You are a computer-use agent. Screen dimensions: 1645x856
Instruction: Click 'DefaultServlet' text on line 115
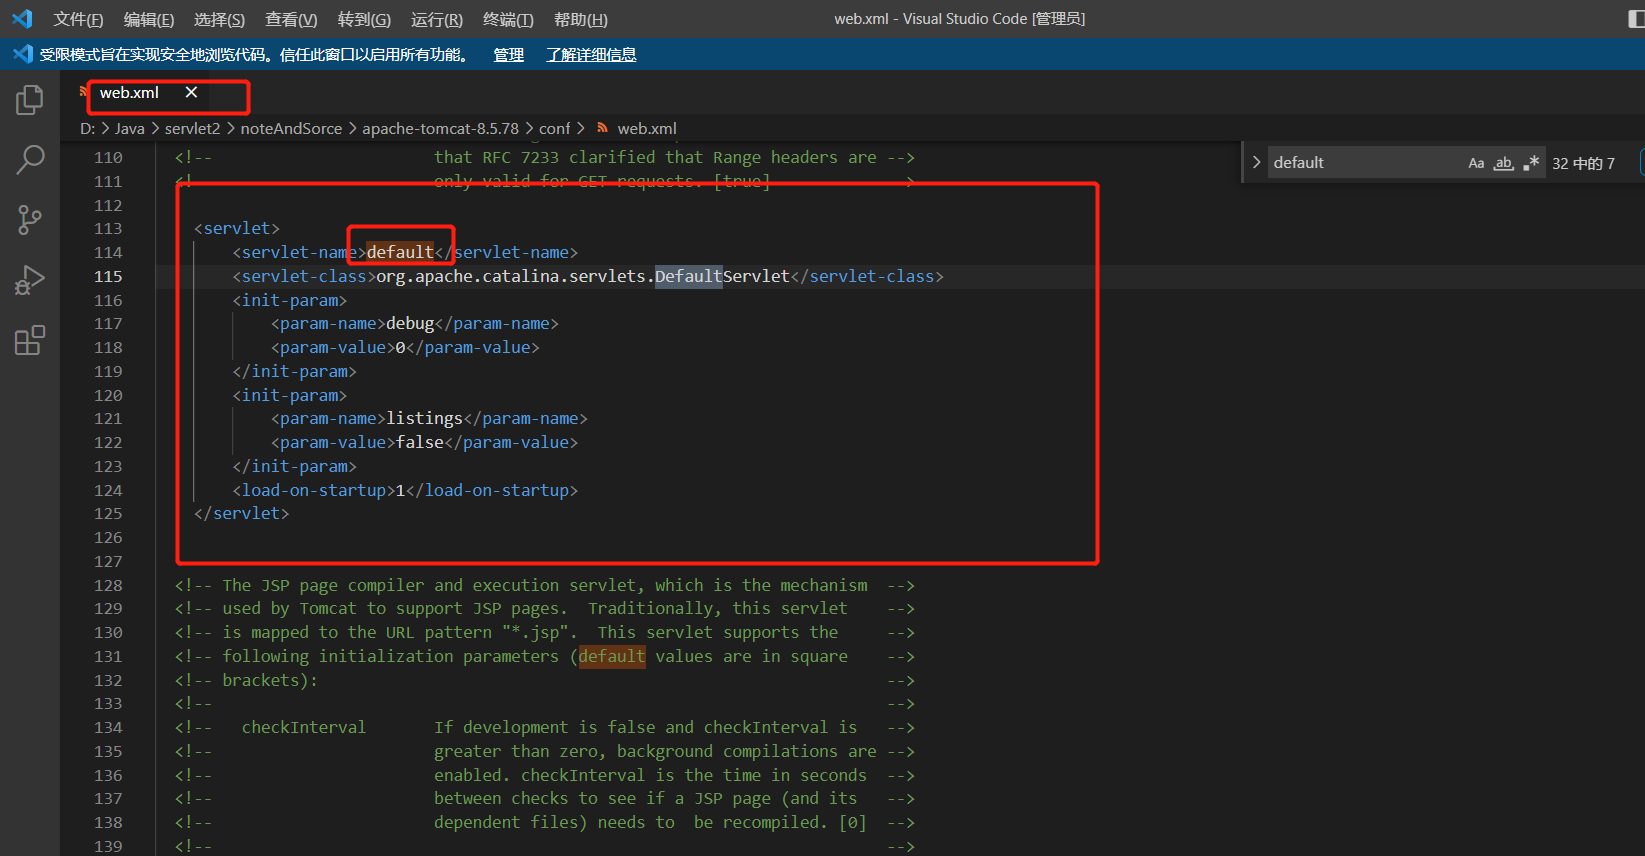pyautogui.click(x=722, y=276)
